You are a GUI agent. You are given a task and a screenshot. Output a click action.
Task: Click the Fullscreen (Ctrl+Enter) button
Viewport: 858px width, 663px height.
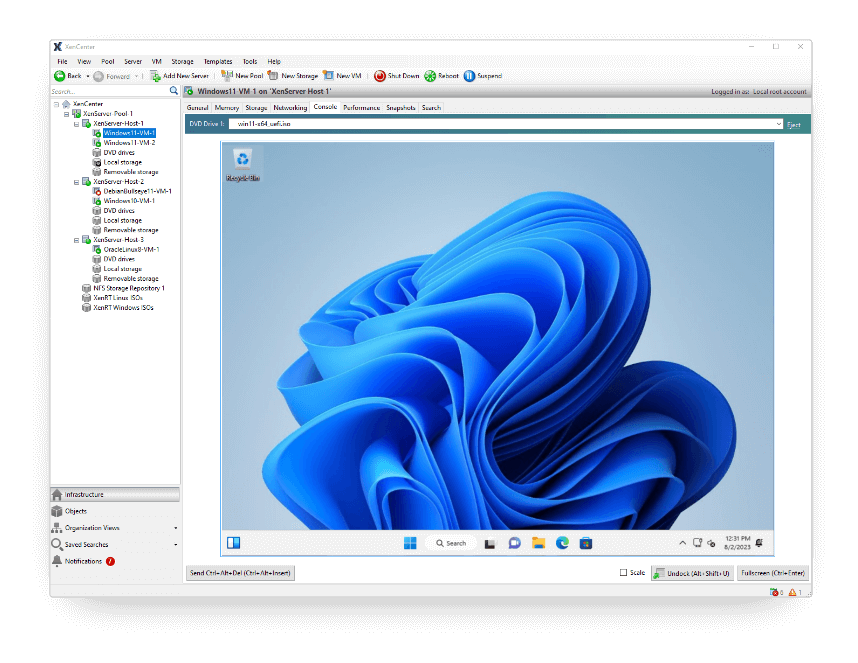773,573
